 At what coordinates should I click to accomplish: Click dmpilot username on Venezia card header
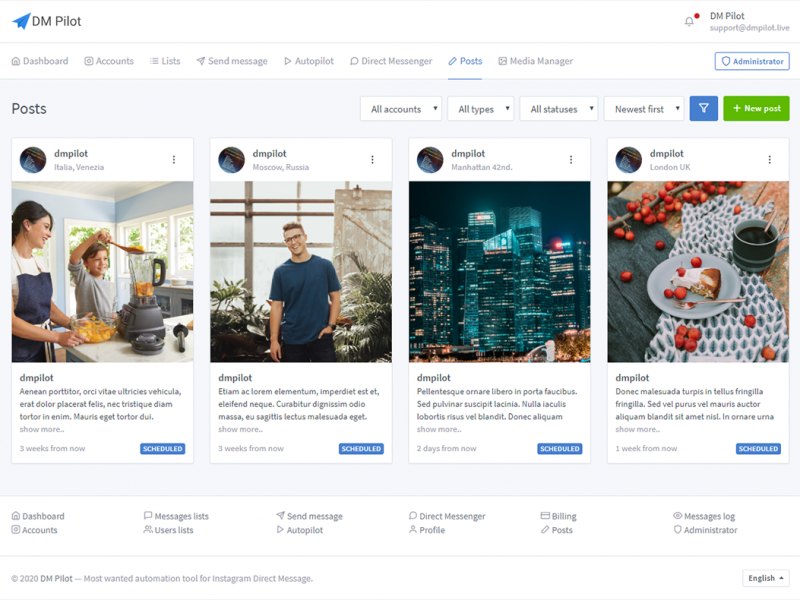pos(71,154)
